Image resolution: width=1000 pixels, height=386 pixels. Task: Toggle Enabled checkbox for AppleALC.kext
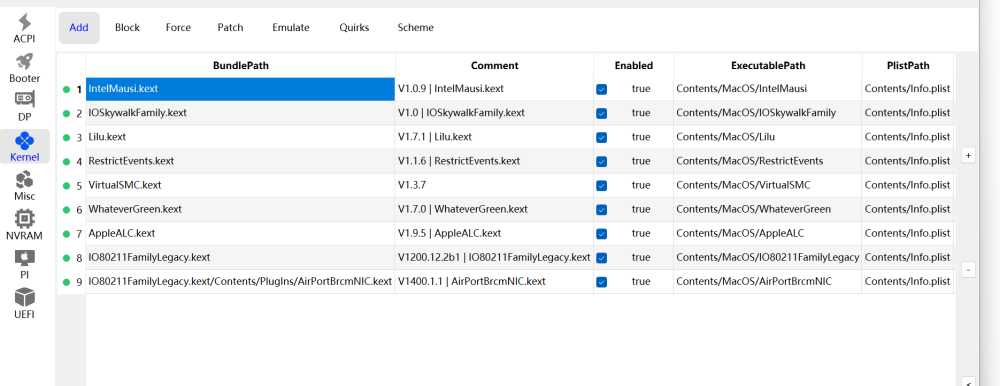click(601, 234)
